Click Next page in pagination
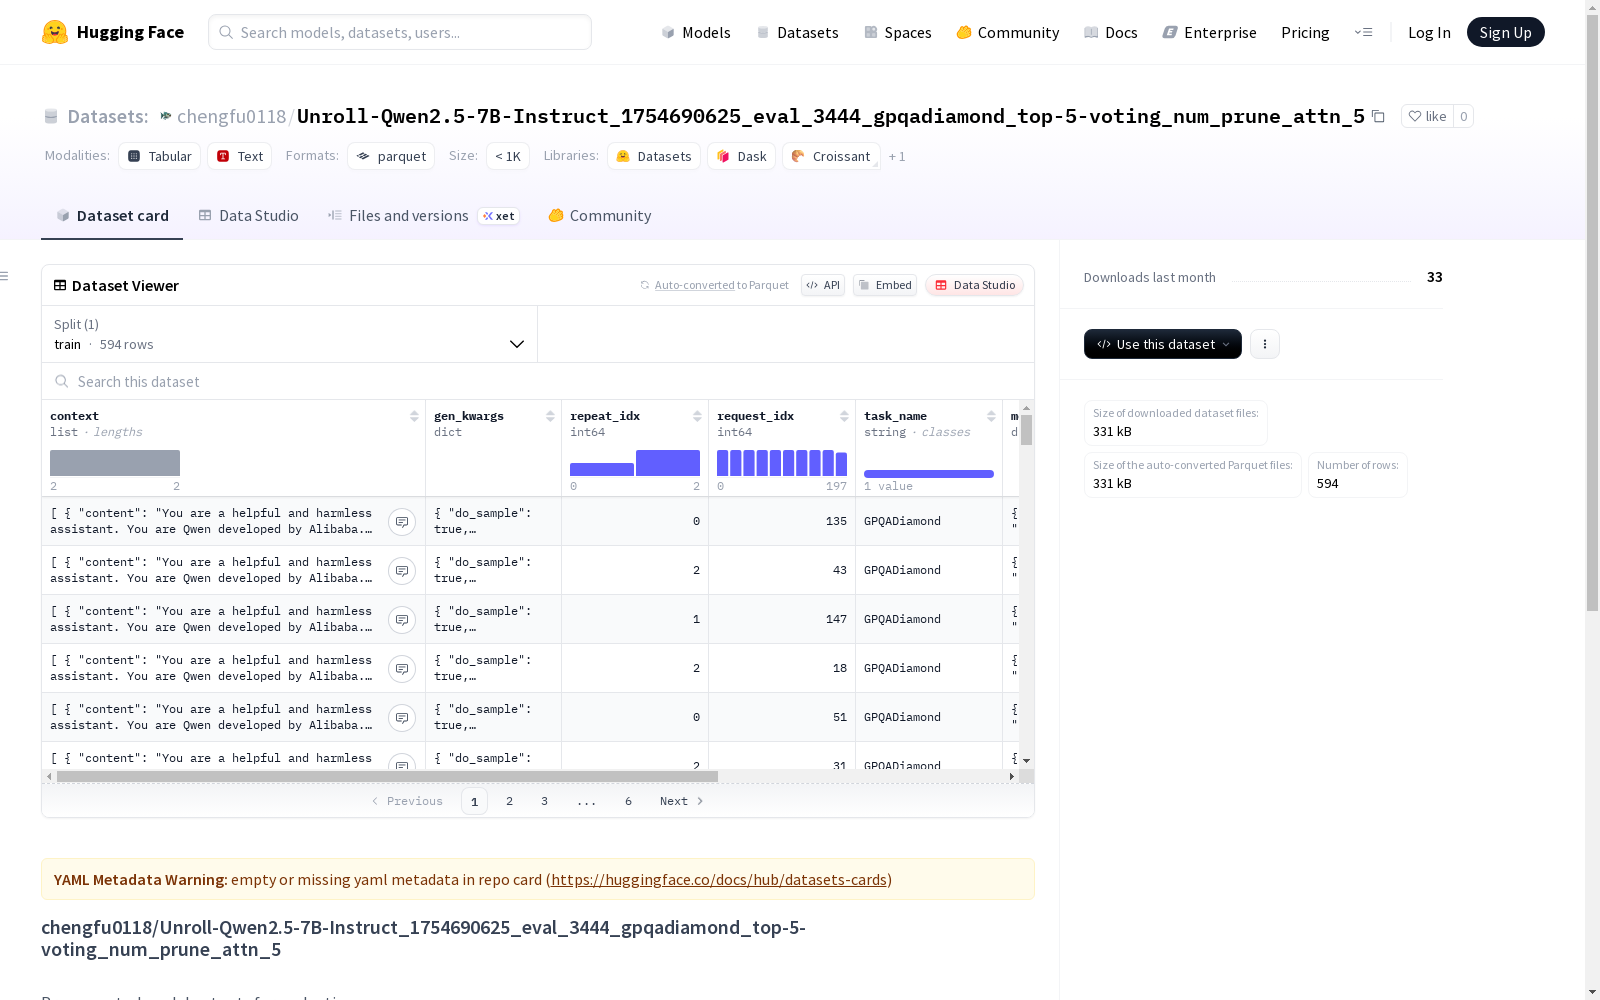1600x1000 pixels. pos(682,801)
